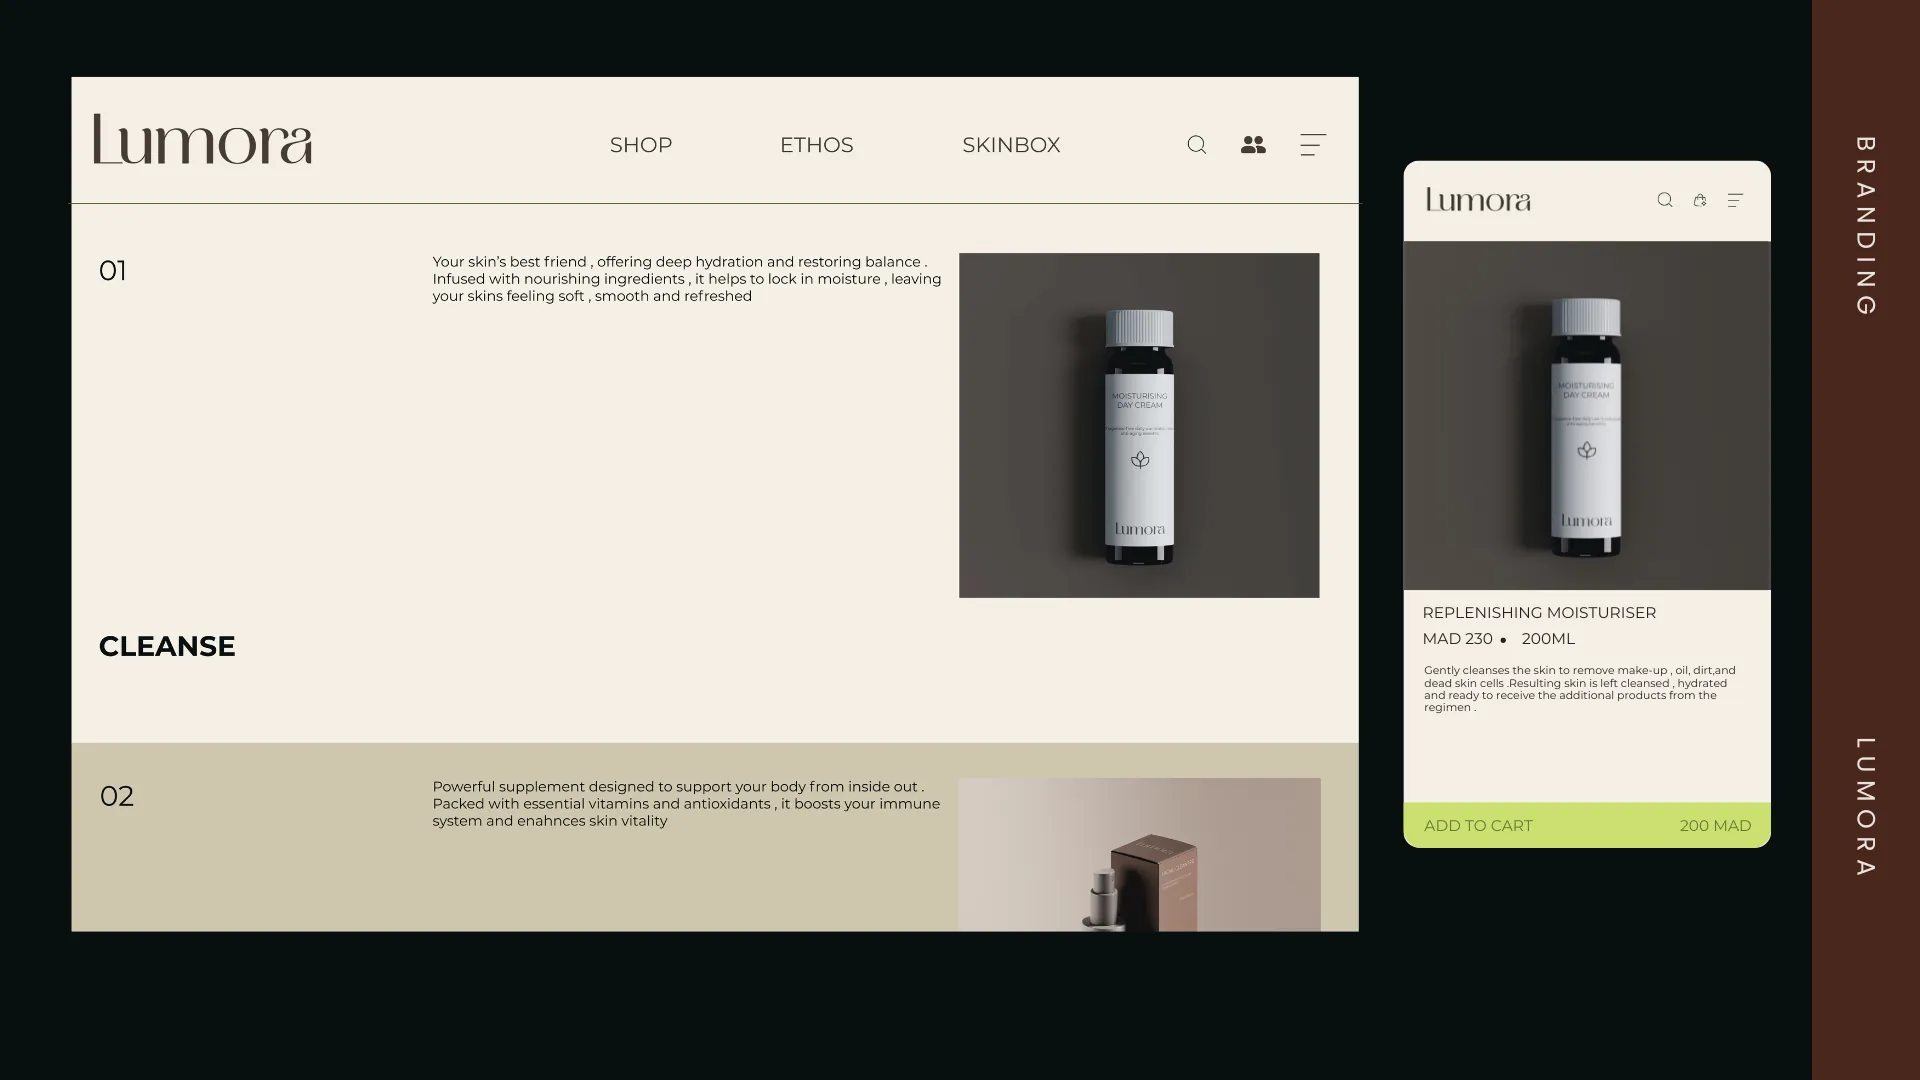Open the shopping bag icon in mobile card

coord(1700,200)
